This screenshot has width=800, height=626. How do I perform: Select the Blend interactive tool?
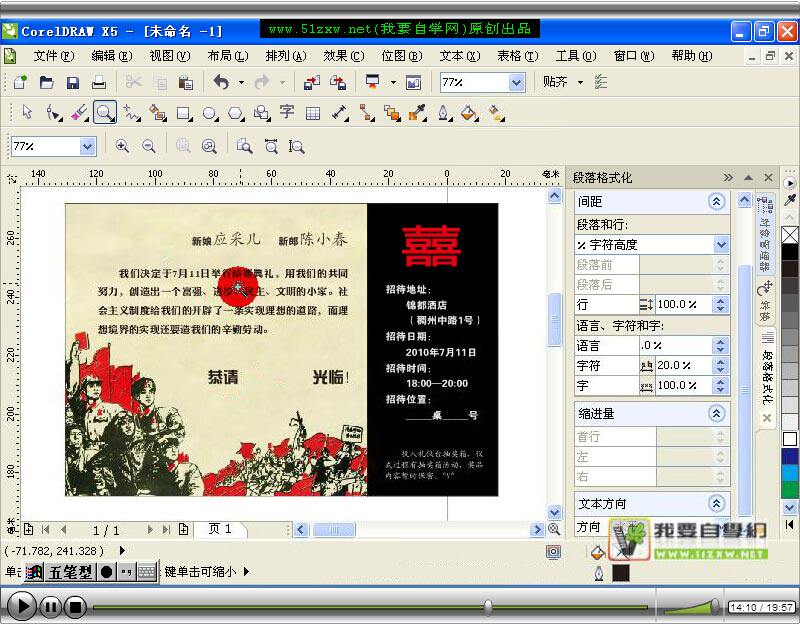tap(392, 112)
